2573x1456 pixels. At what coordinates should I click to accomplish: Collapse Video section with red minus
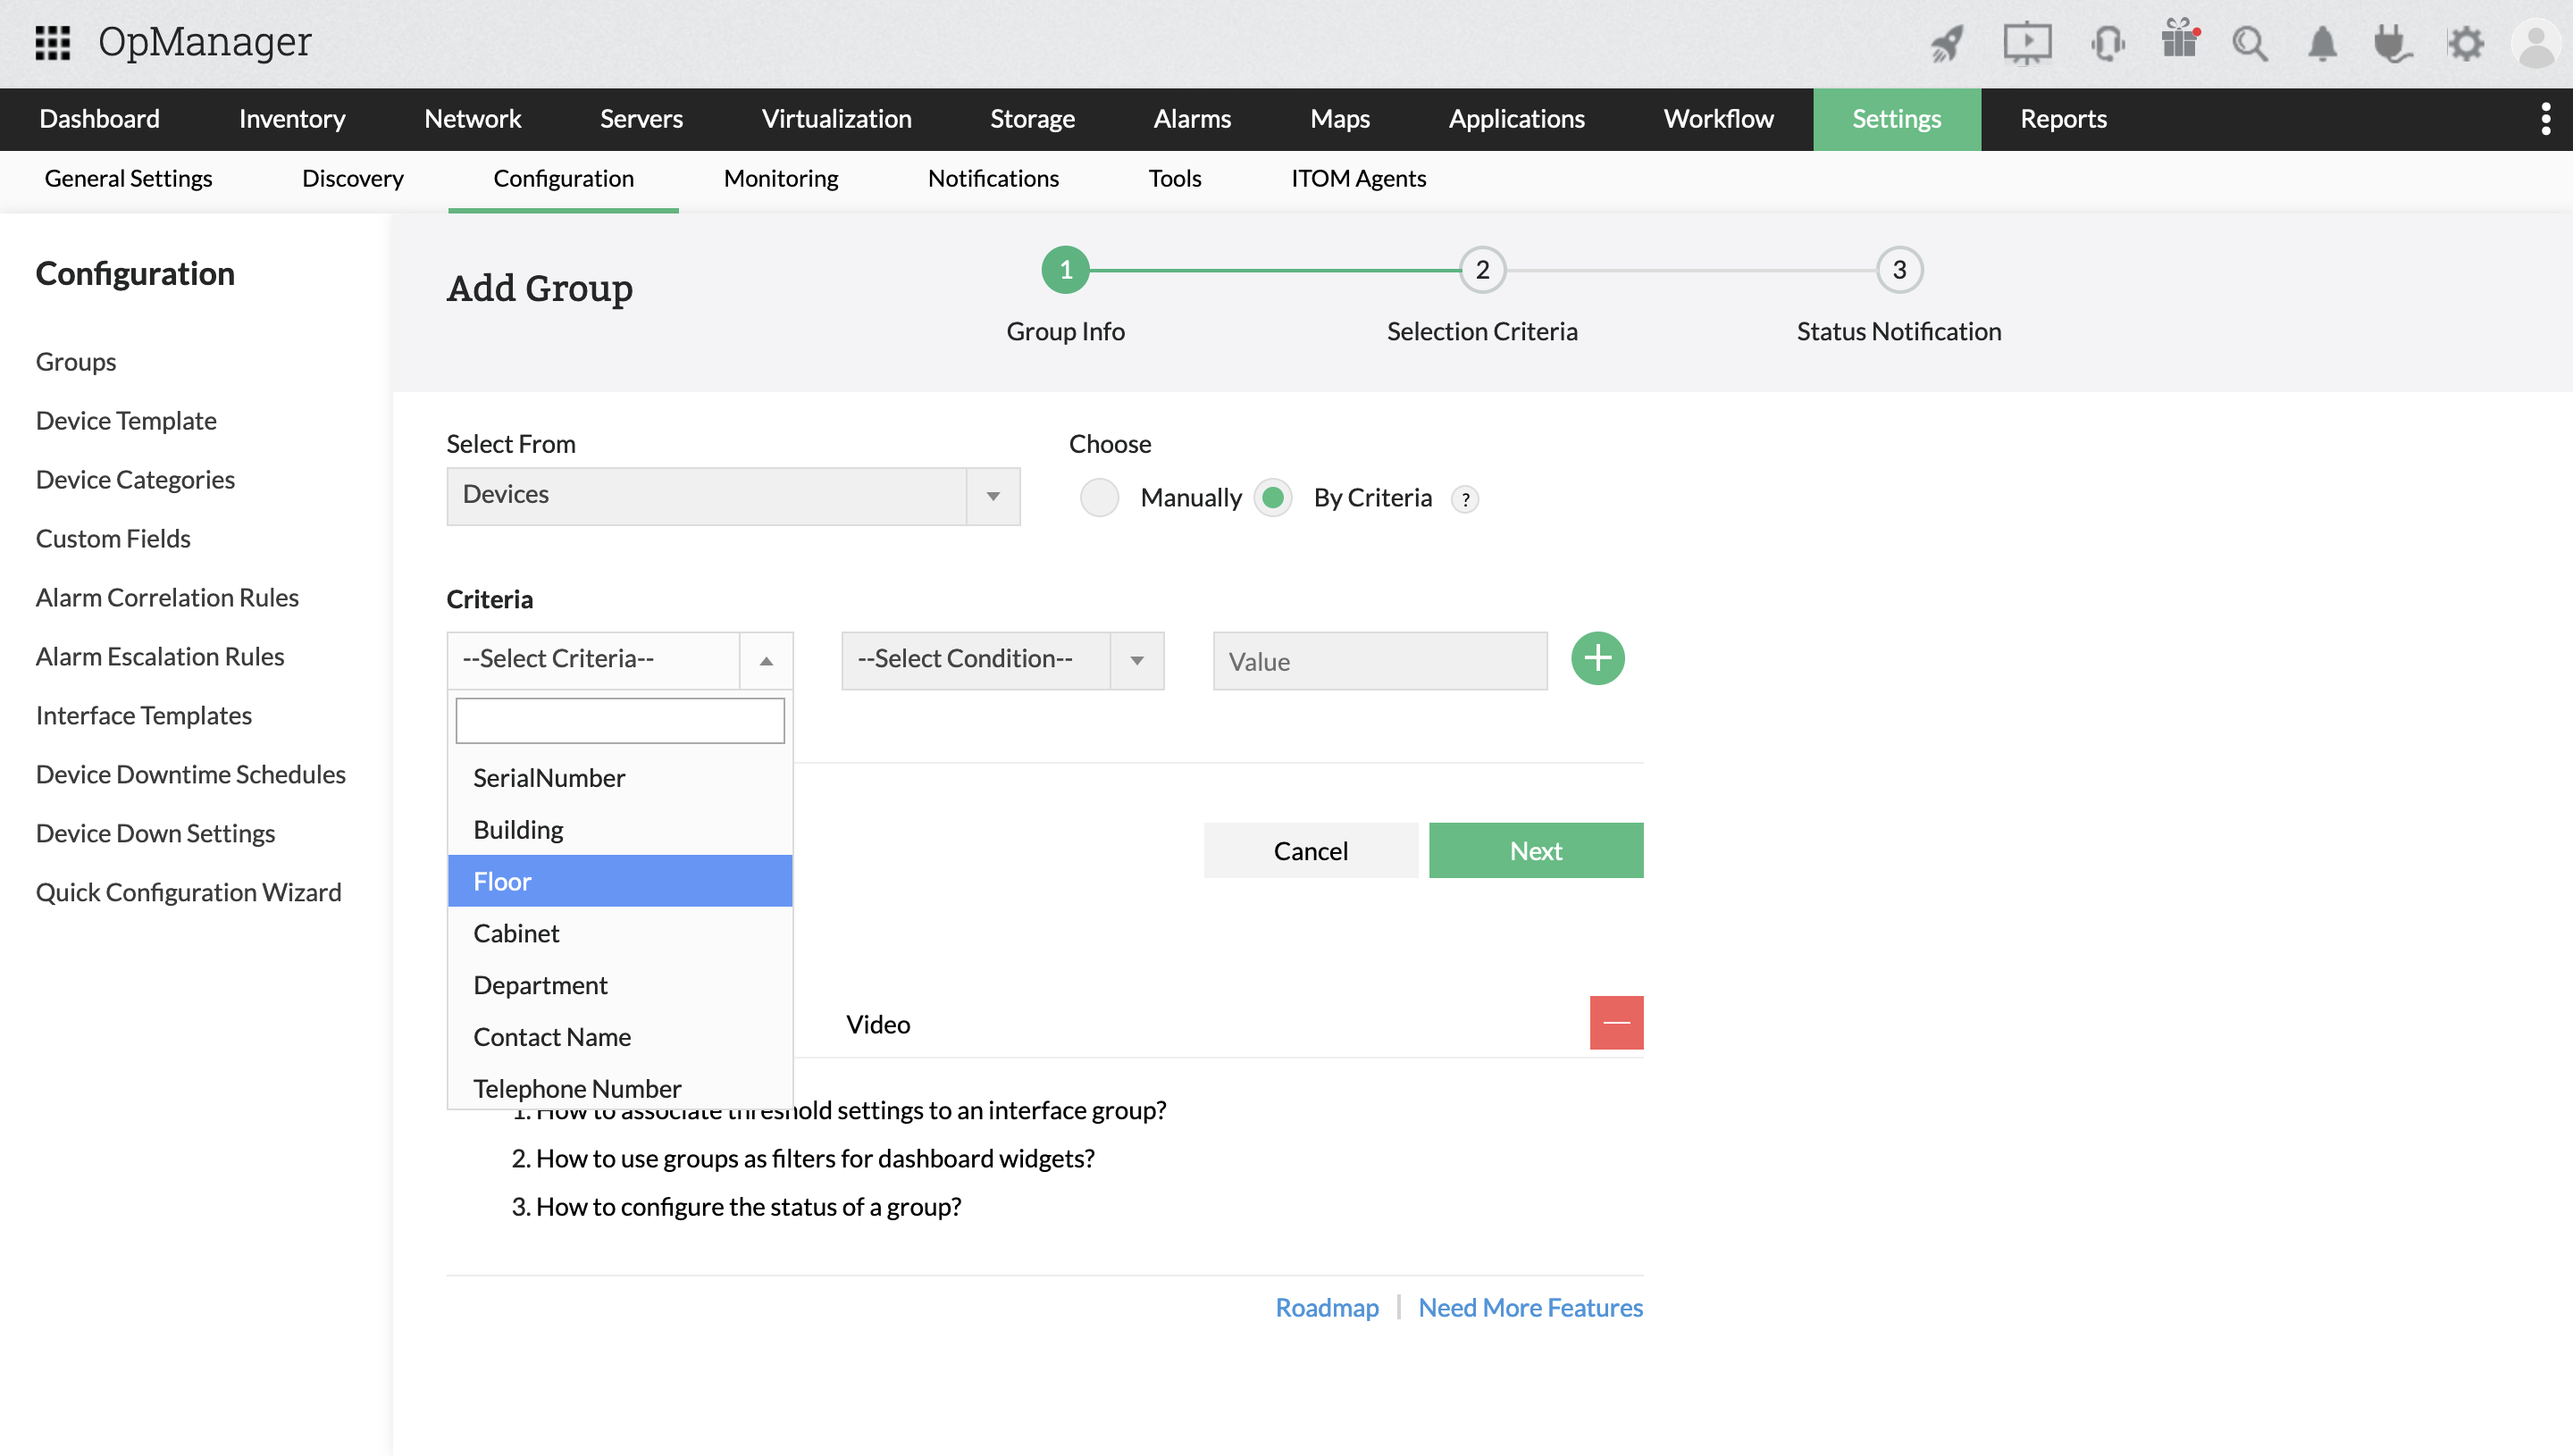pyautogui.click(x=1616, y=1022)
